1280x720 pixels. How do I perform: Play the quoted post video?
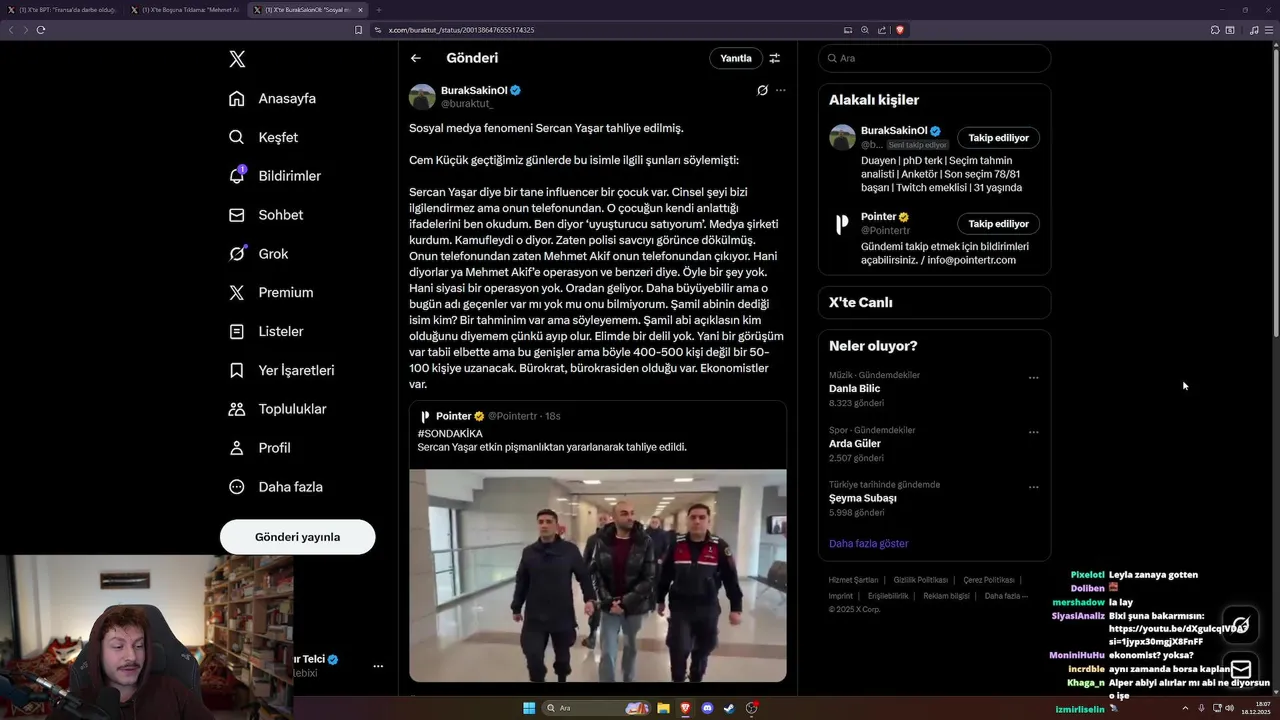click(x=598, y=576)
